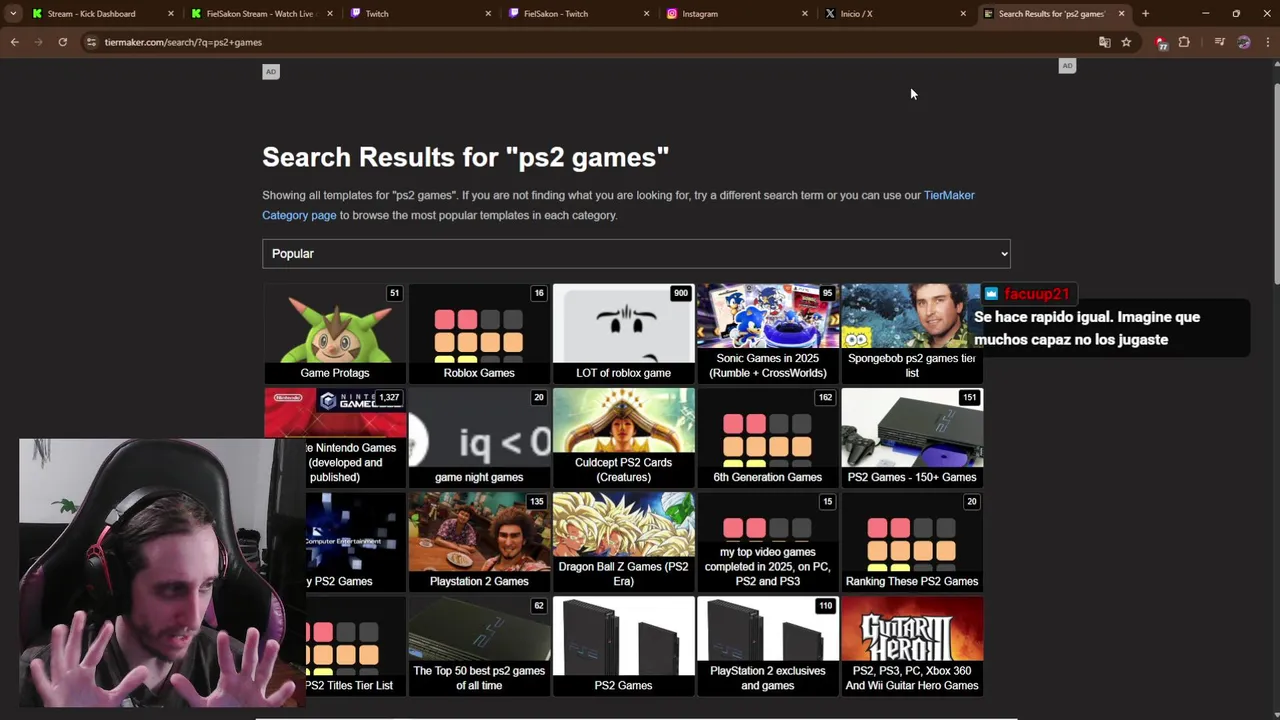Viewport: 1280px width, 720px height.
Task: Open the Playstation 2 Games template
Action: coord(479,542)
